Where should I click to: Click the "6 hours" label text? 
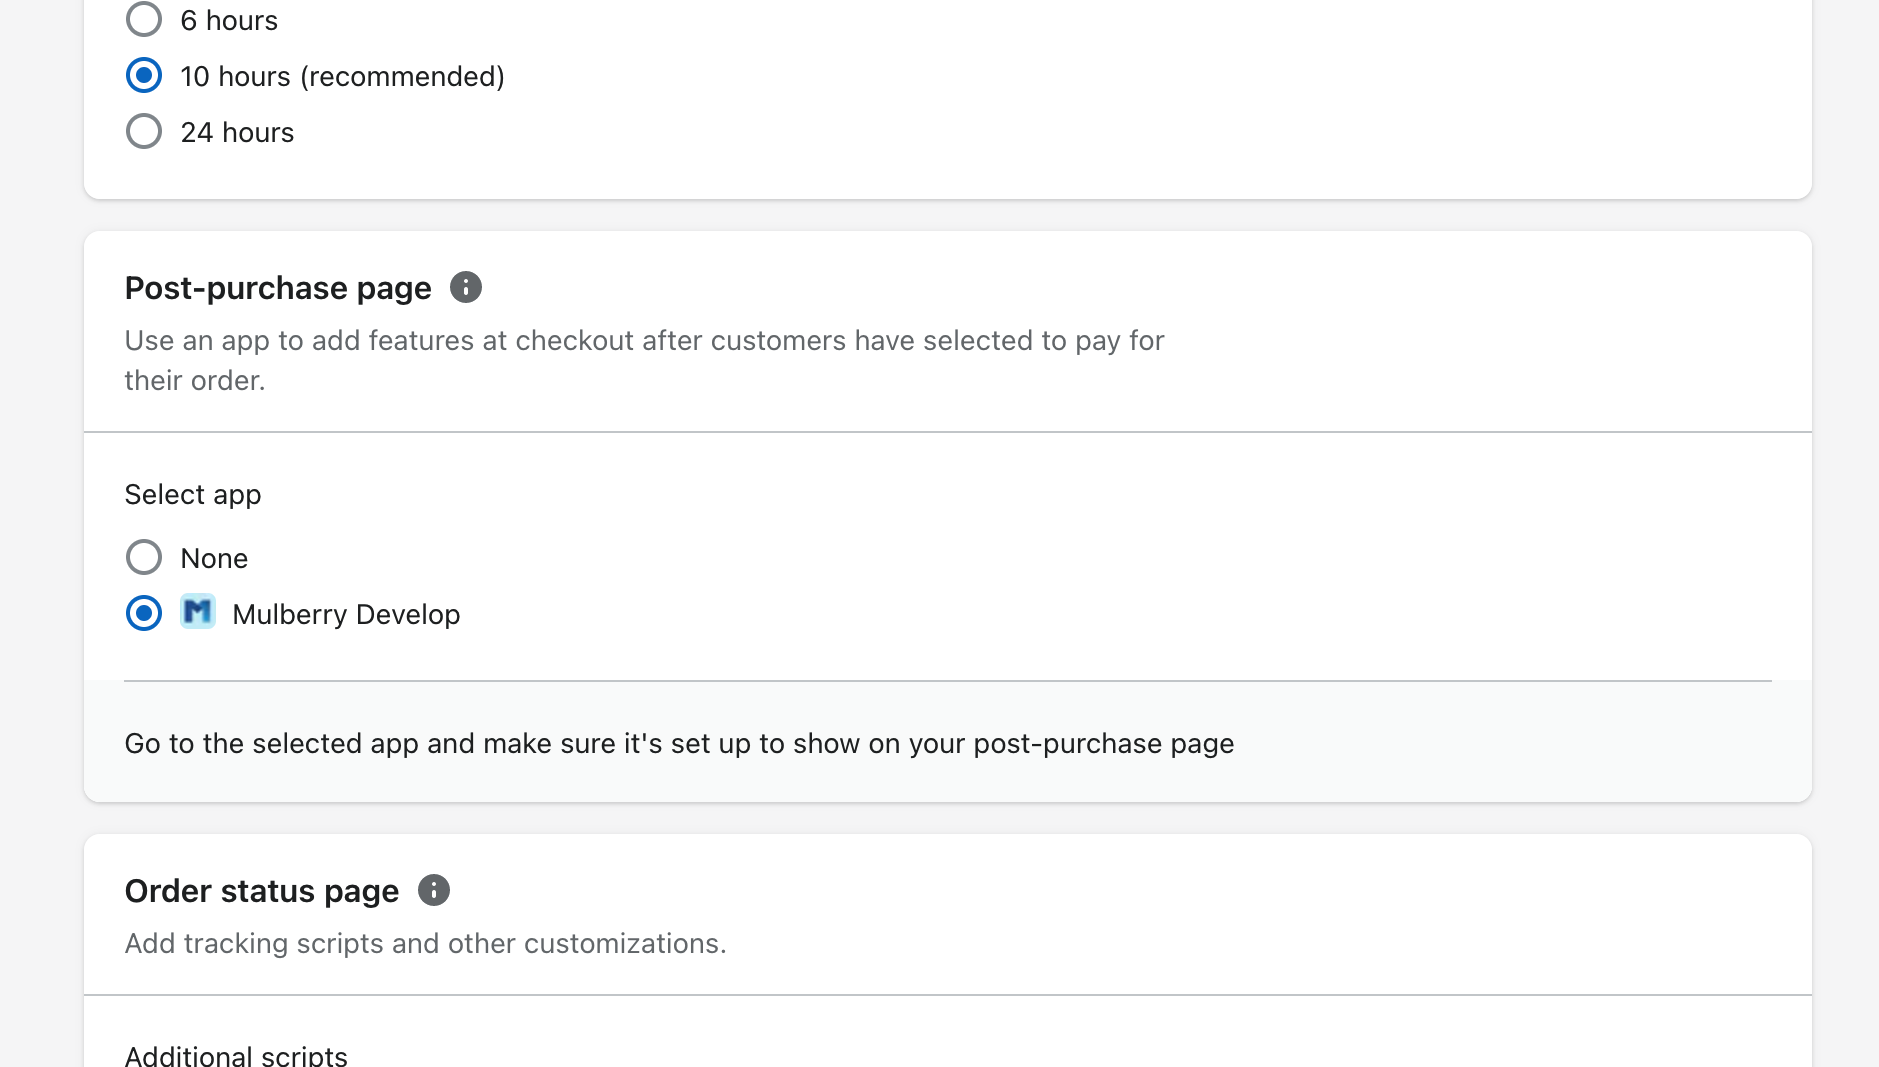click(x=229, y=21)
